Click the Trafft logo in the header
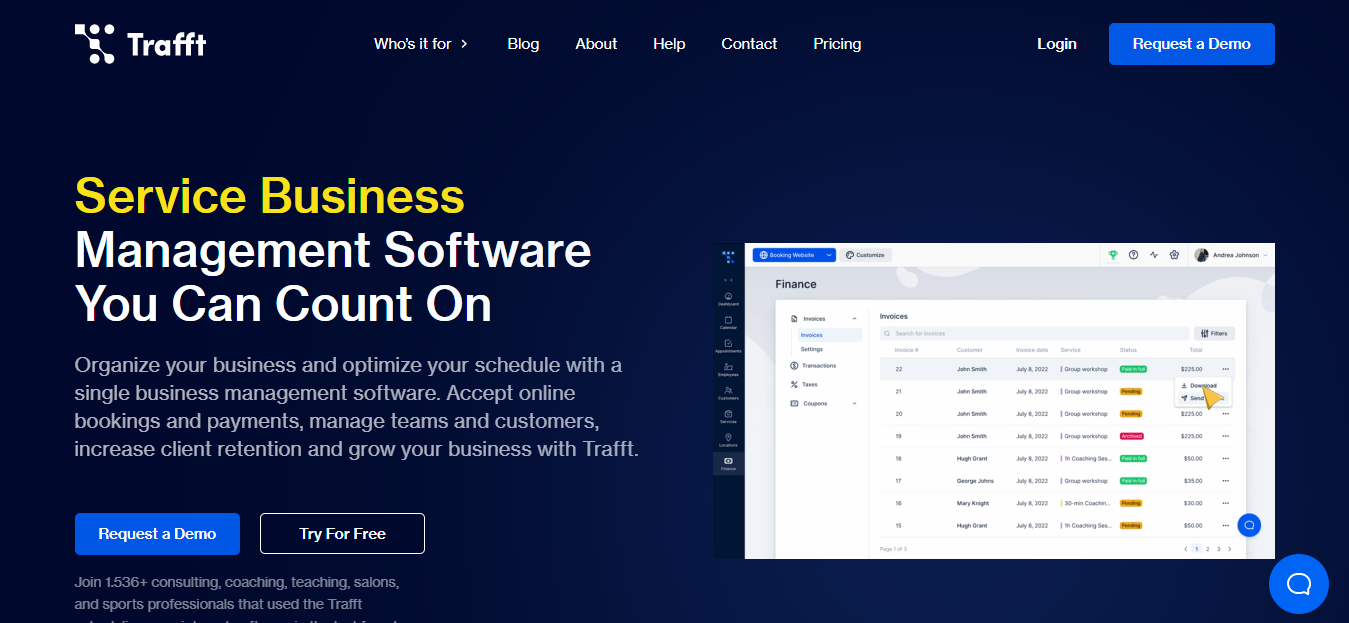The width and height of the screenshot is (1349, 623). [x=141, y=44]
